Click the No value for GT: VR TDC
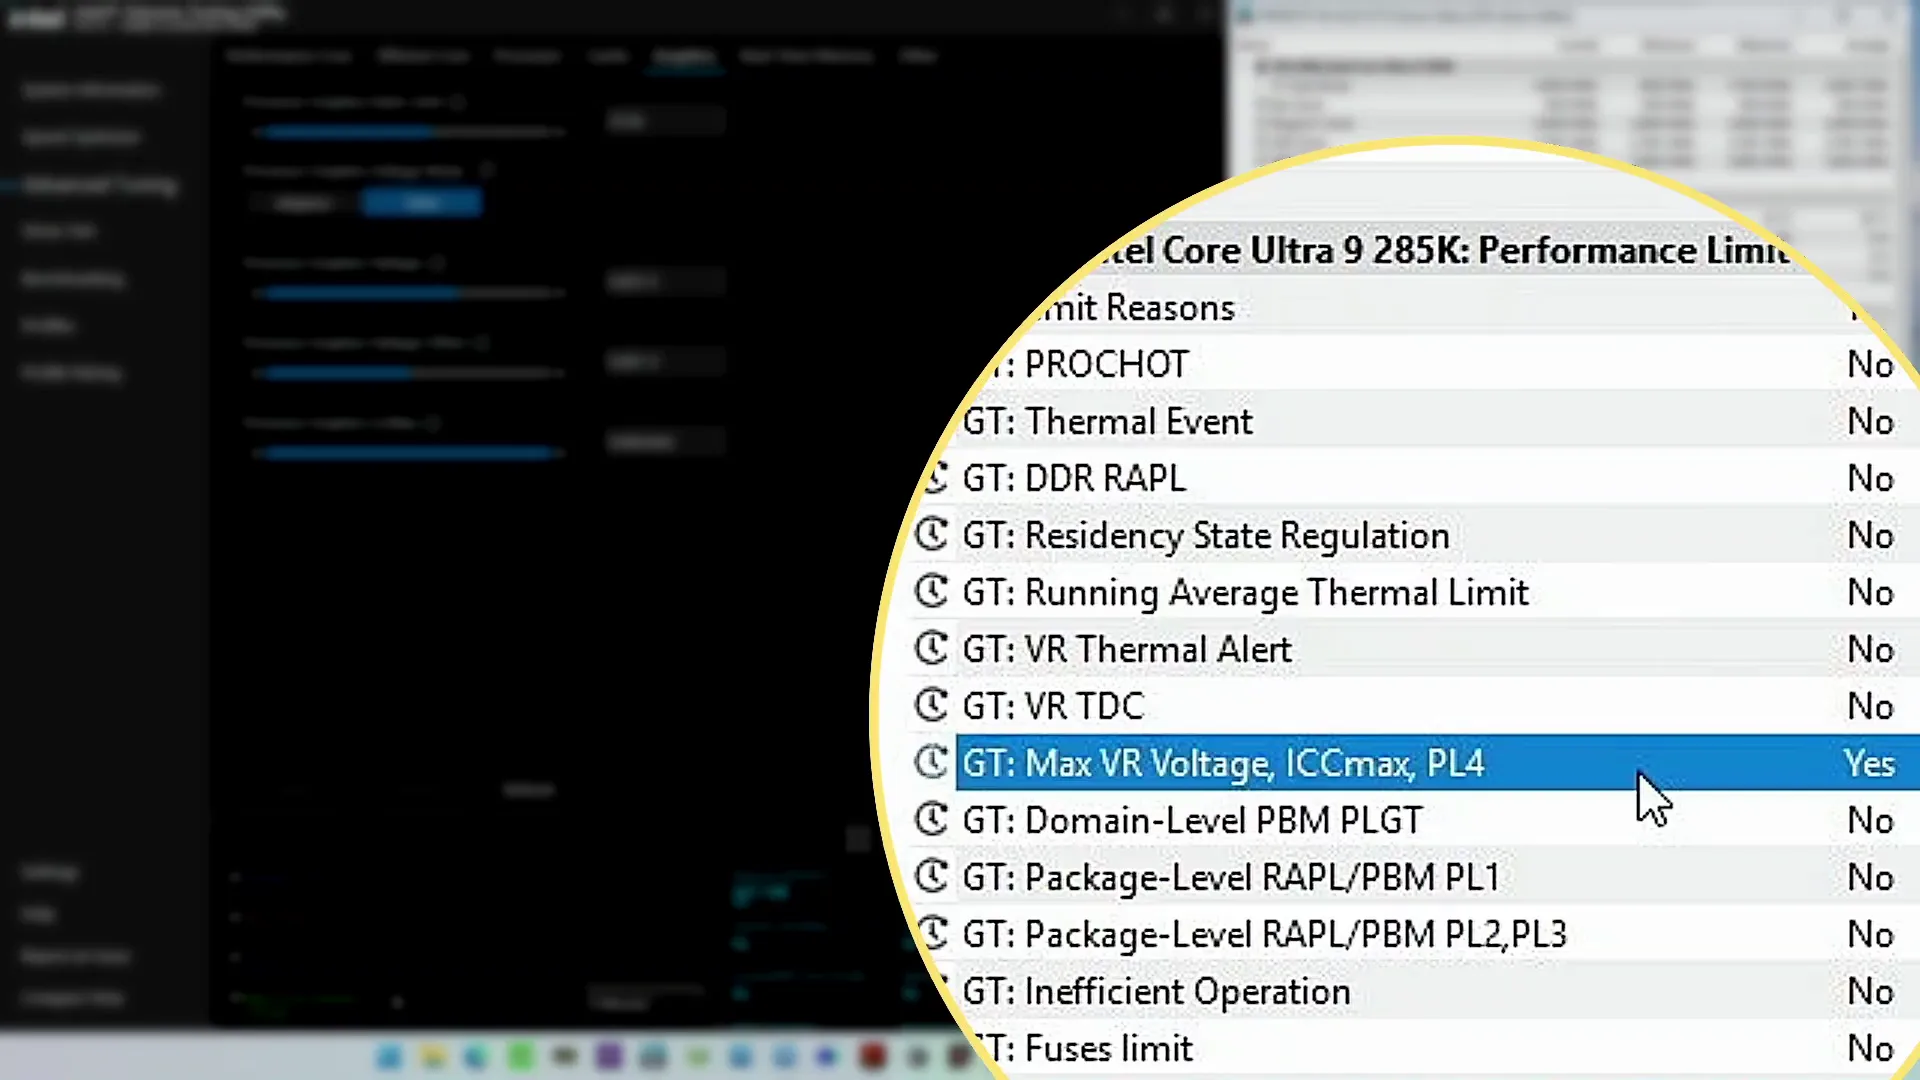1920x1080 pixels. [x=1870, y=707]
